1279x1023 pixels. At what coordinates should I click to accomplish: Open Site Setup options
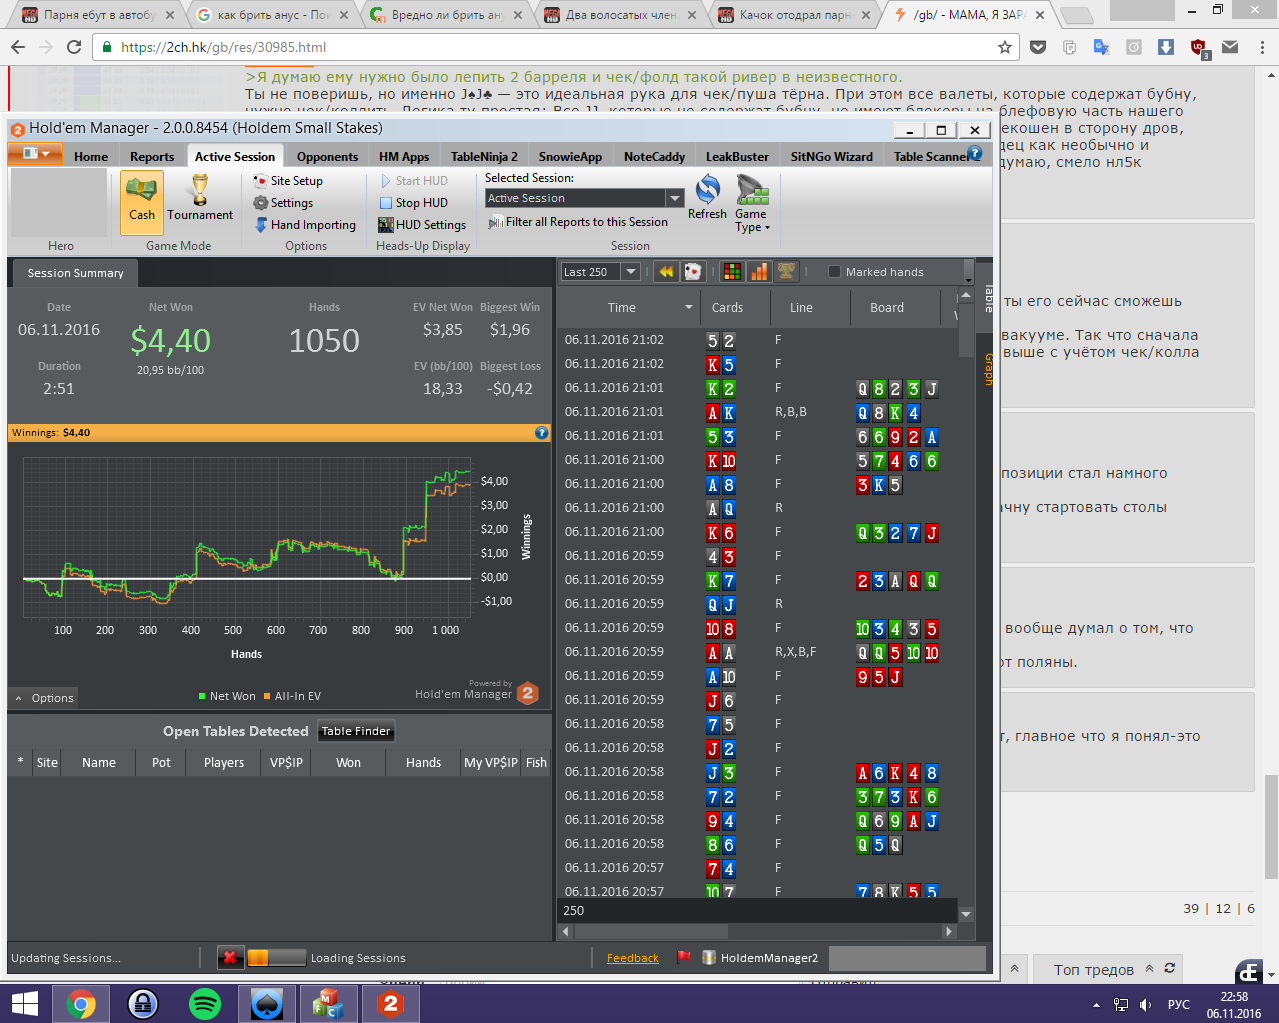click(296, 181)
